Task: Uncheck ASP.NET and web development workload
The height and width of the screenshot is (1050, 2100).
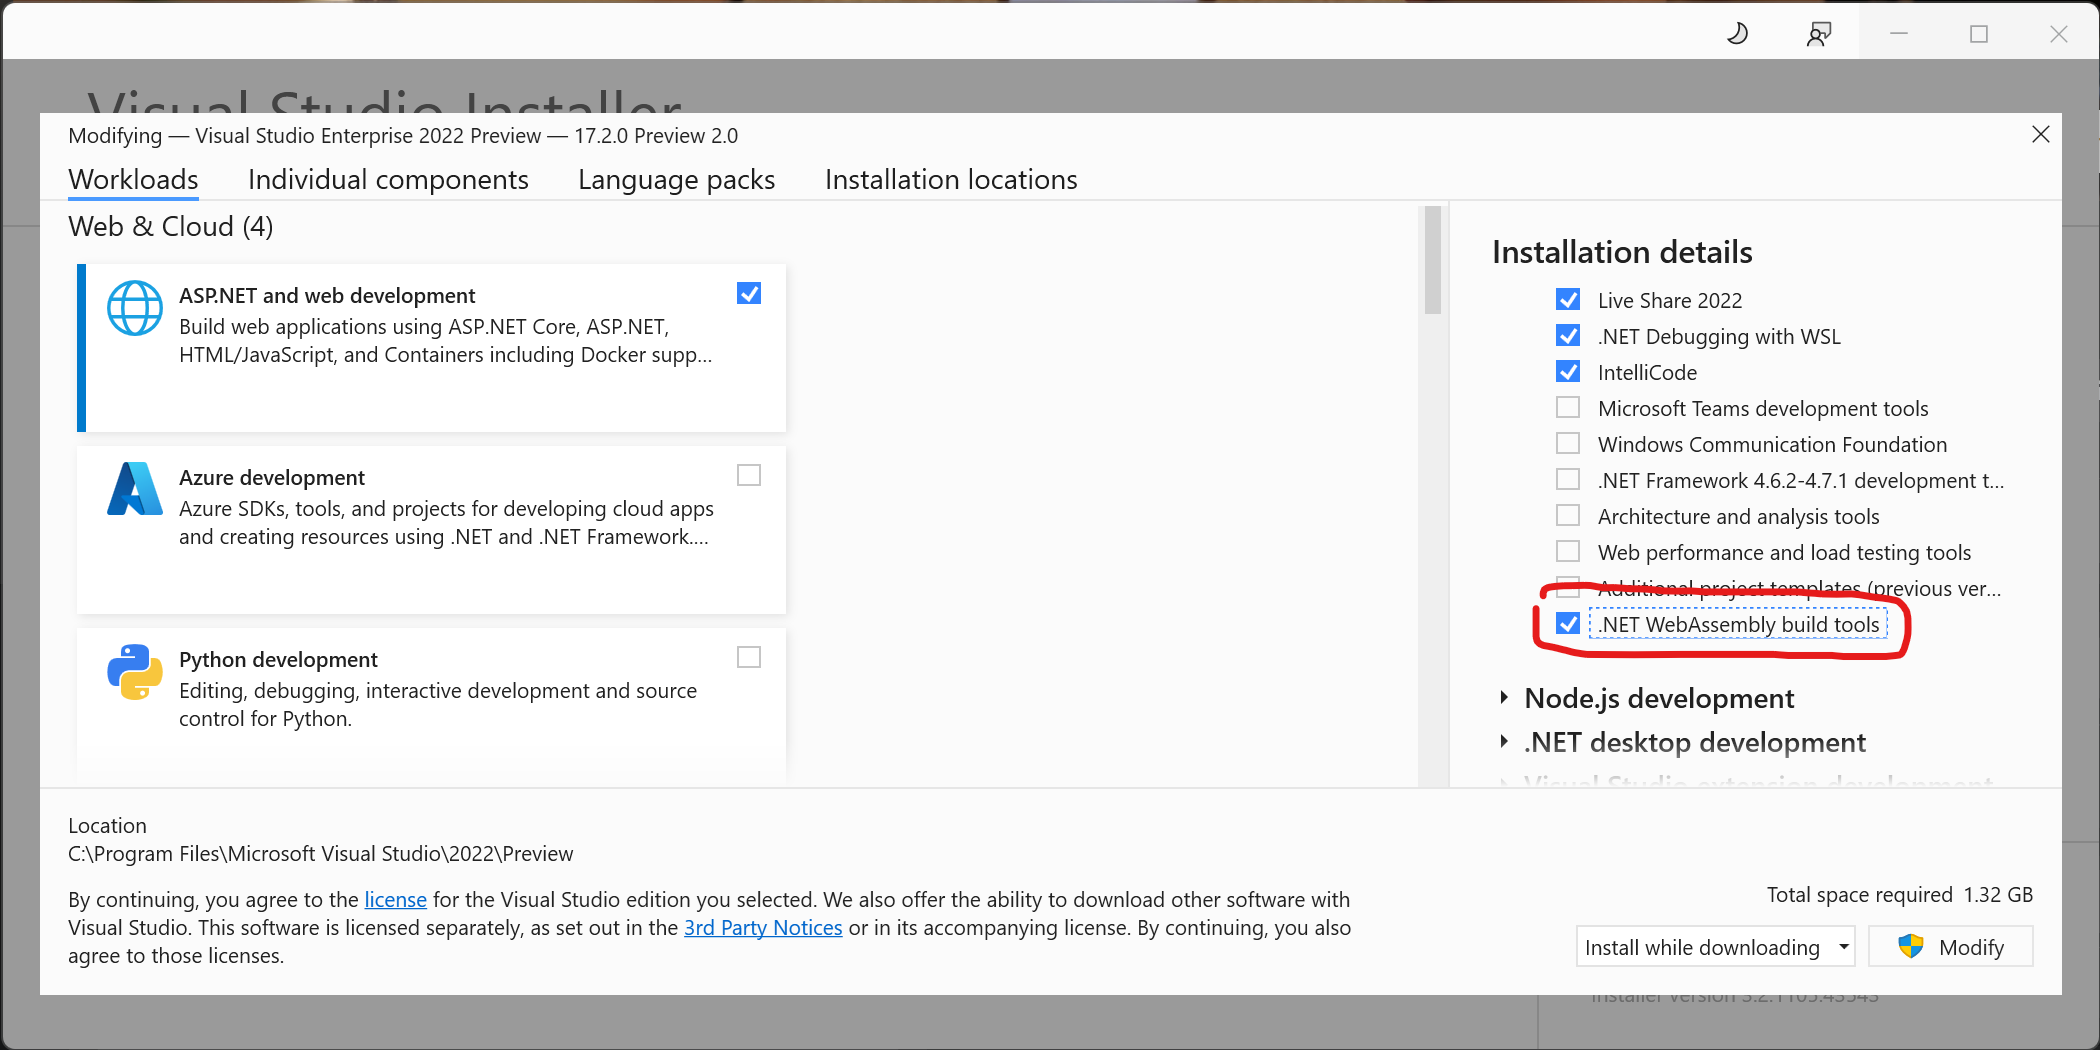Action: (748, 293)
